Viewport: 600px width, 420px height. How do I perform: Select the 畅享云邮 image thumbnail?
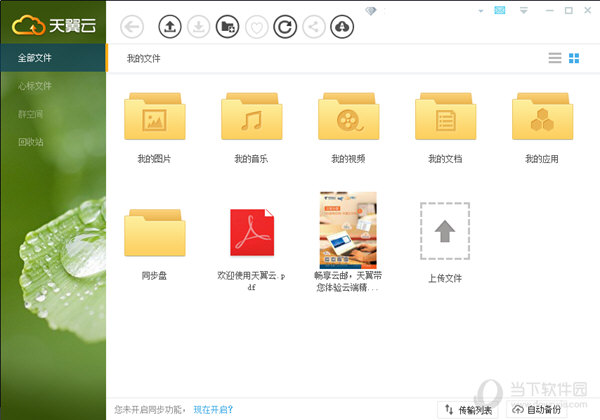[x=348, y=230]
